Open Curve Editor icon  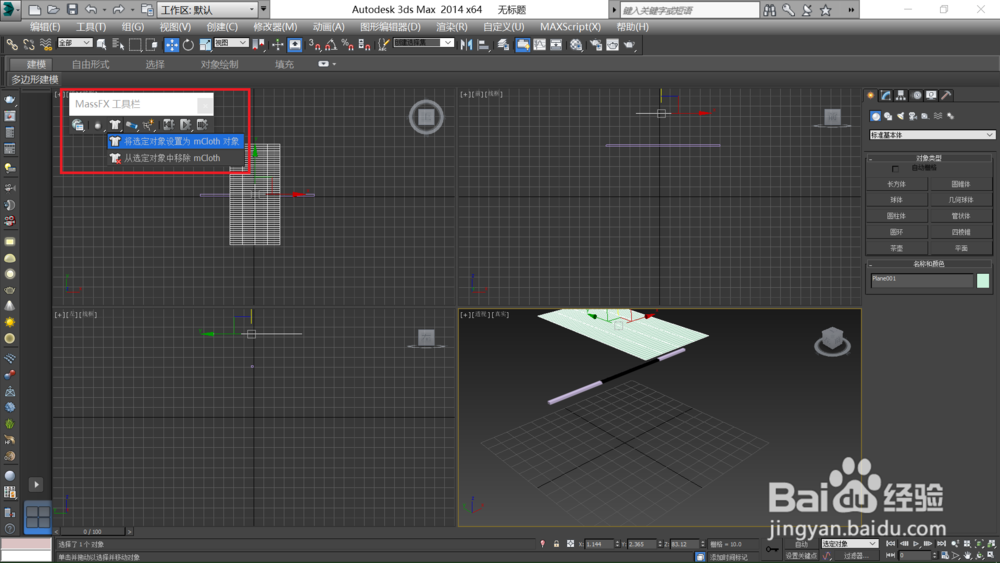tap(540, 45)
